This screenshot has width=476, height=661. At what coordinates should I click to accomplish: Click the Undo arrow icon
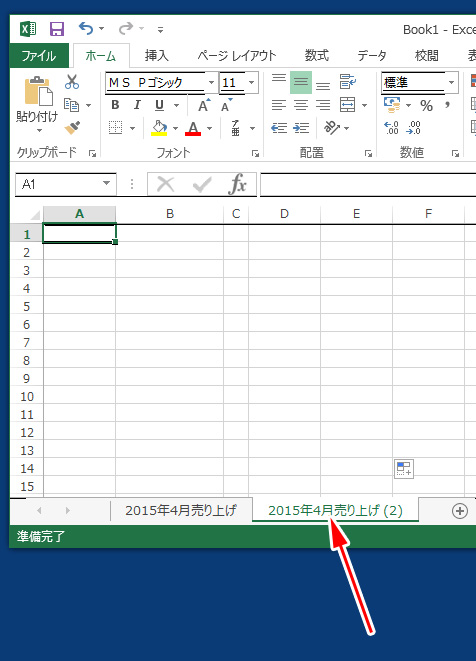pos(86,29)
